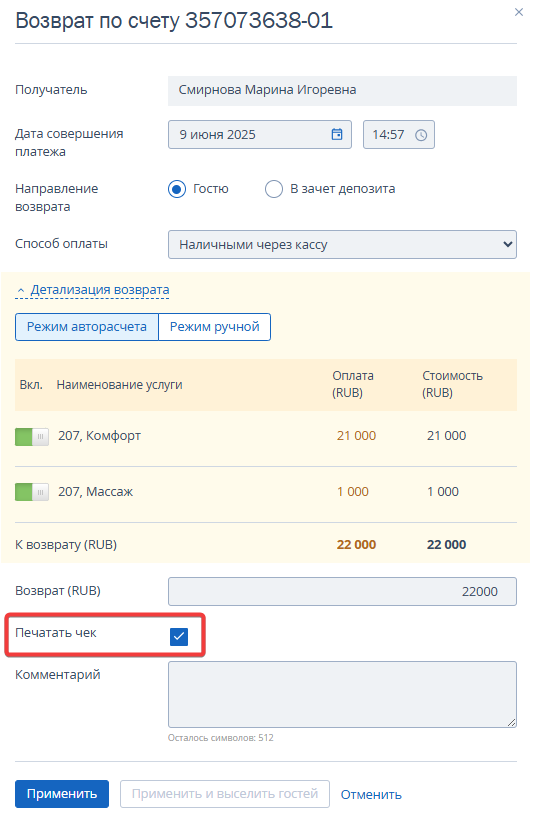Toggle off the 207, Комфорт service switch
Viewport: 533px width, 817px height.
[x=32, y=437]
